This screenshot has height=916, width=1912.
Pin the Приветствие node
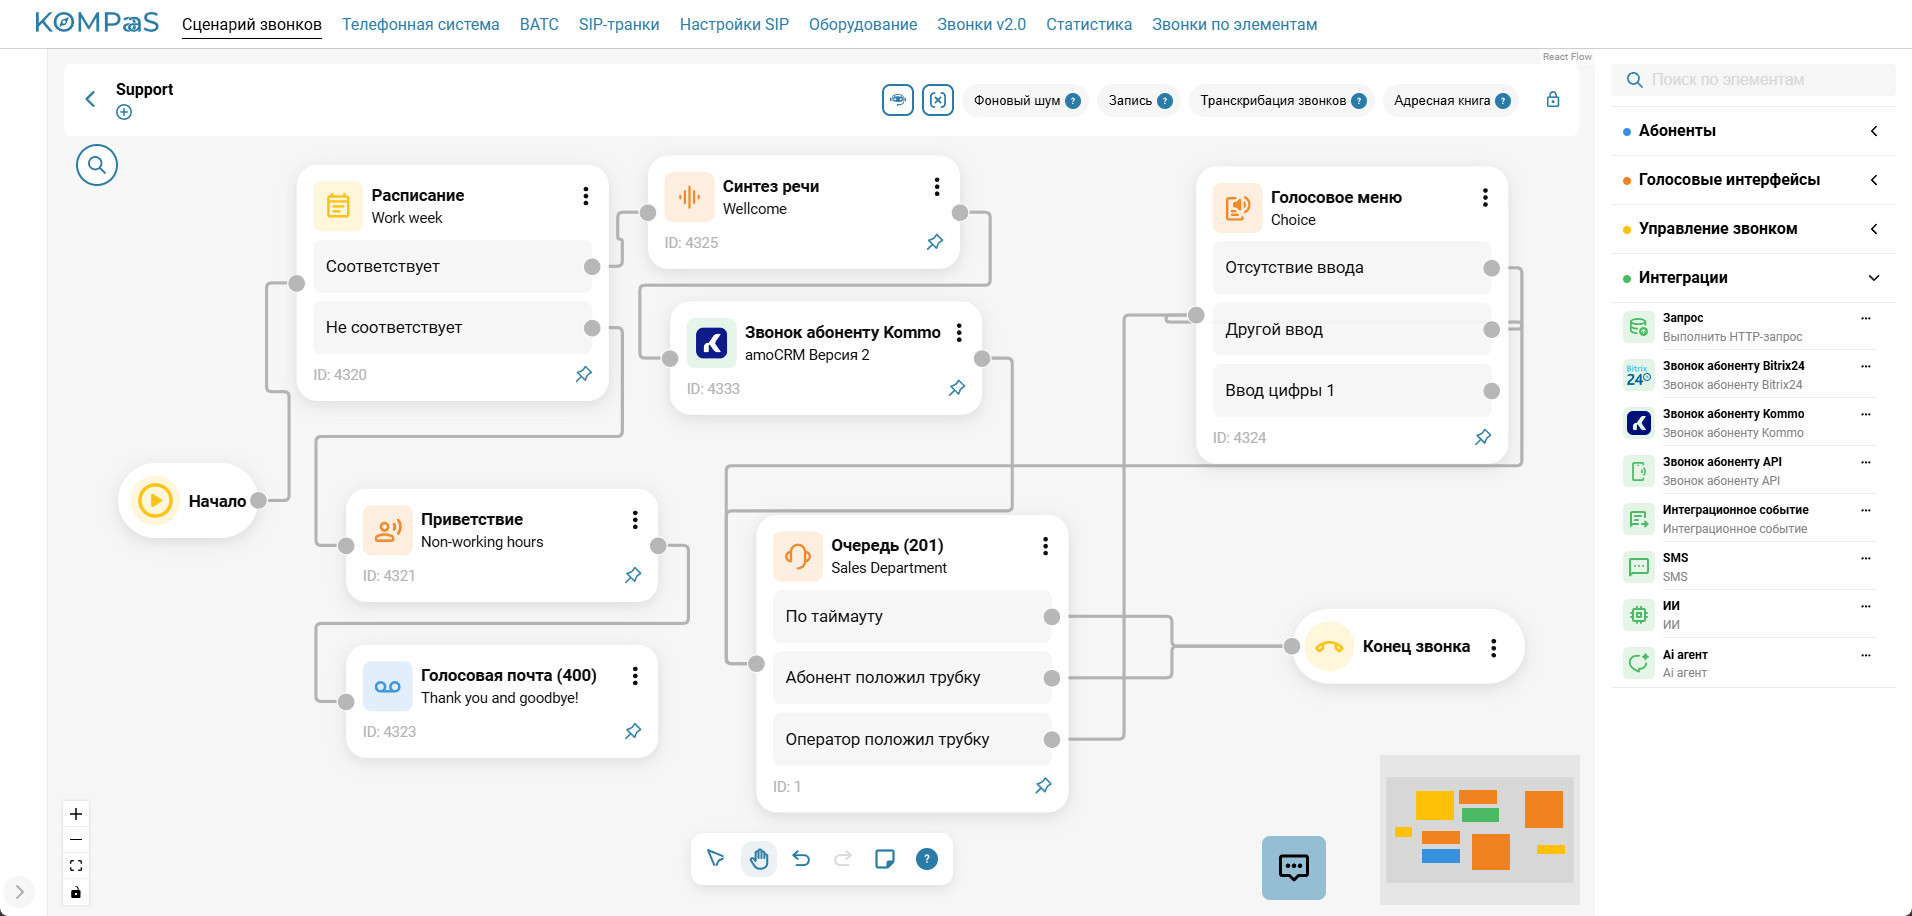[x=633, y=575]
